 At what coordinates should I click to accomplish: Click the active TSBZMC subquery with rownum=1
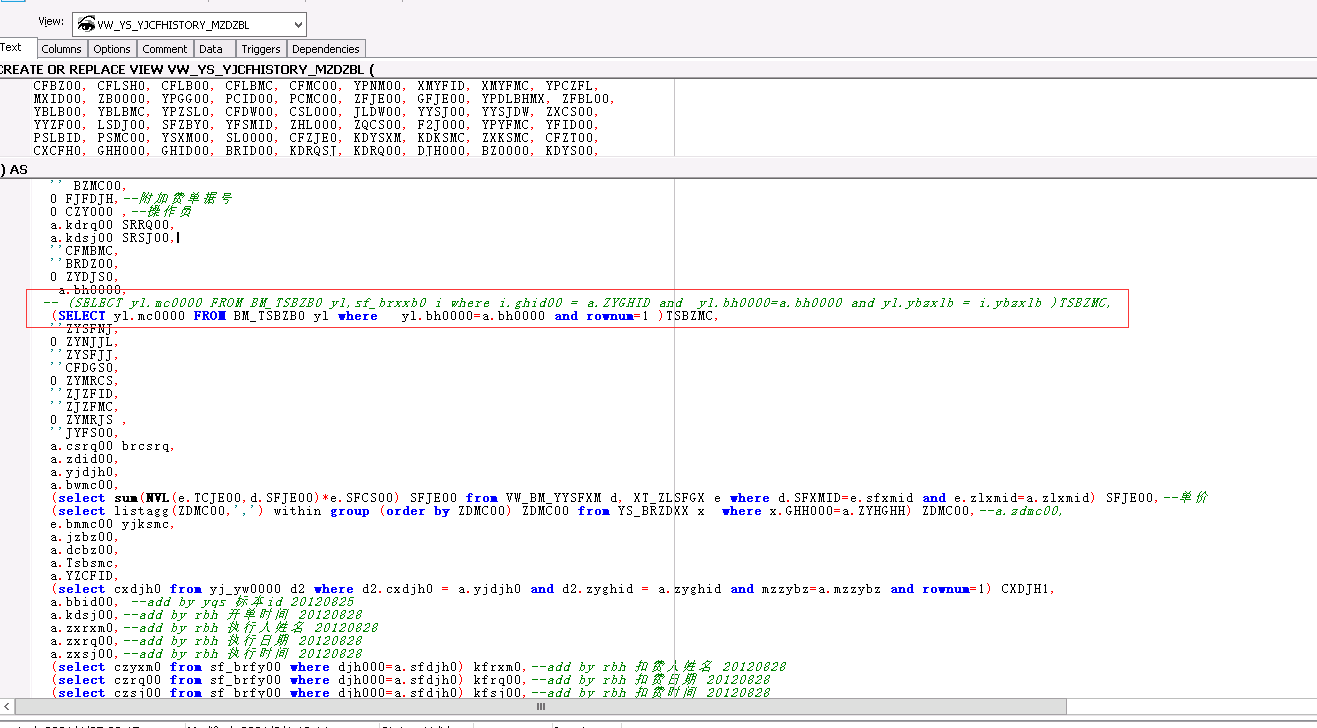click(385, 316)
